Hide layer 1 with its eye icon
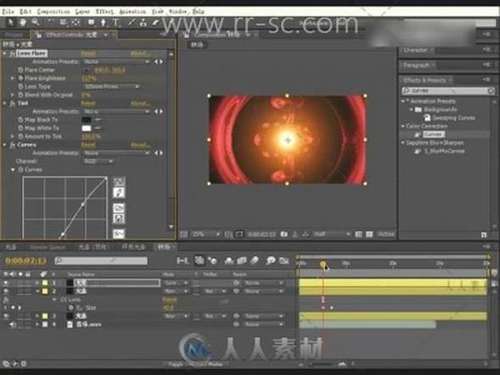Screen dimensions: 500x375 (x=6, y=283)
